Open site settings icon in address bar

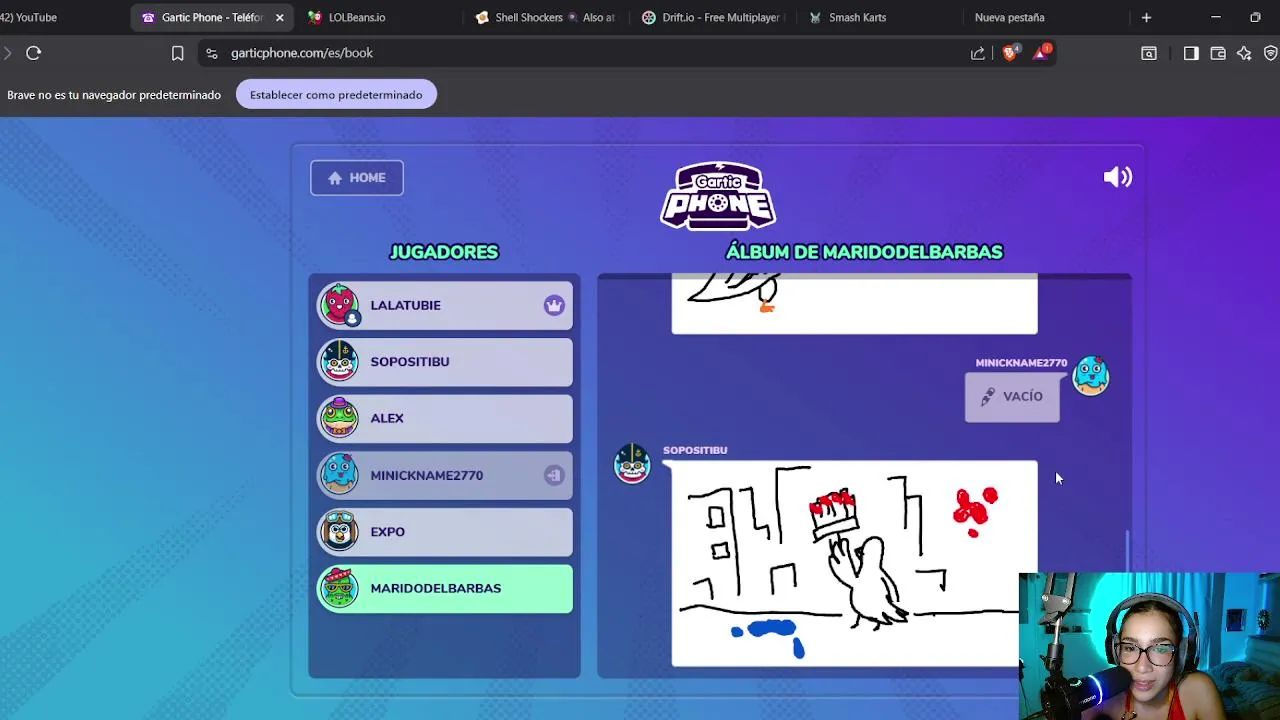tap(211, 53)
